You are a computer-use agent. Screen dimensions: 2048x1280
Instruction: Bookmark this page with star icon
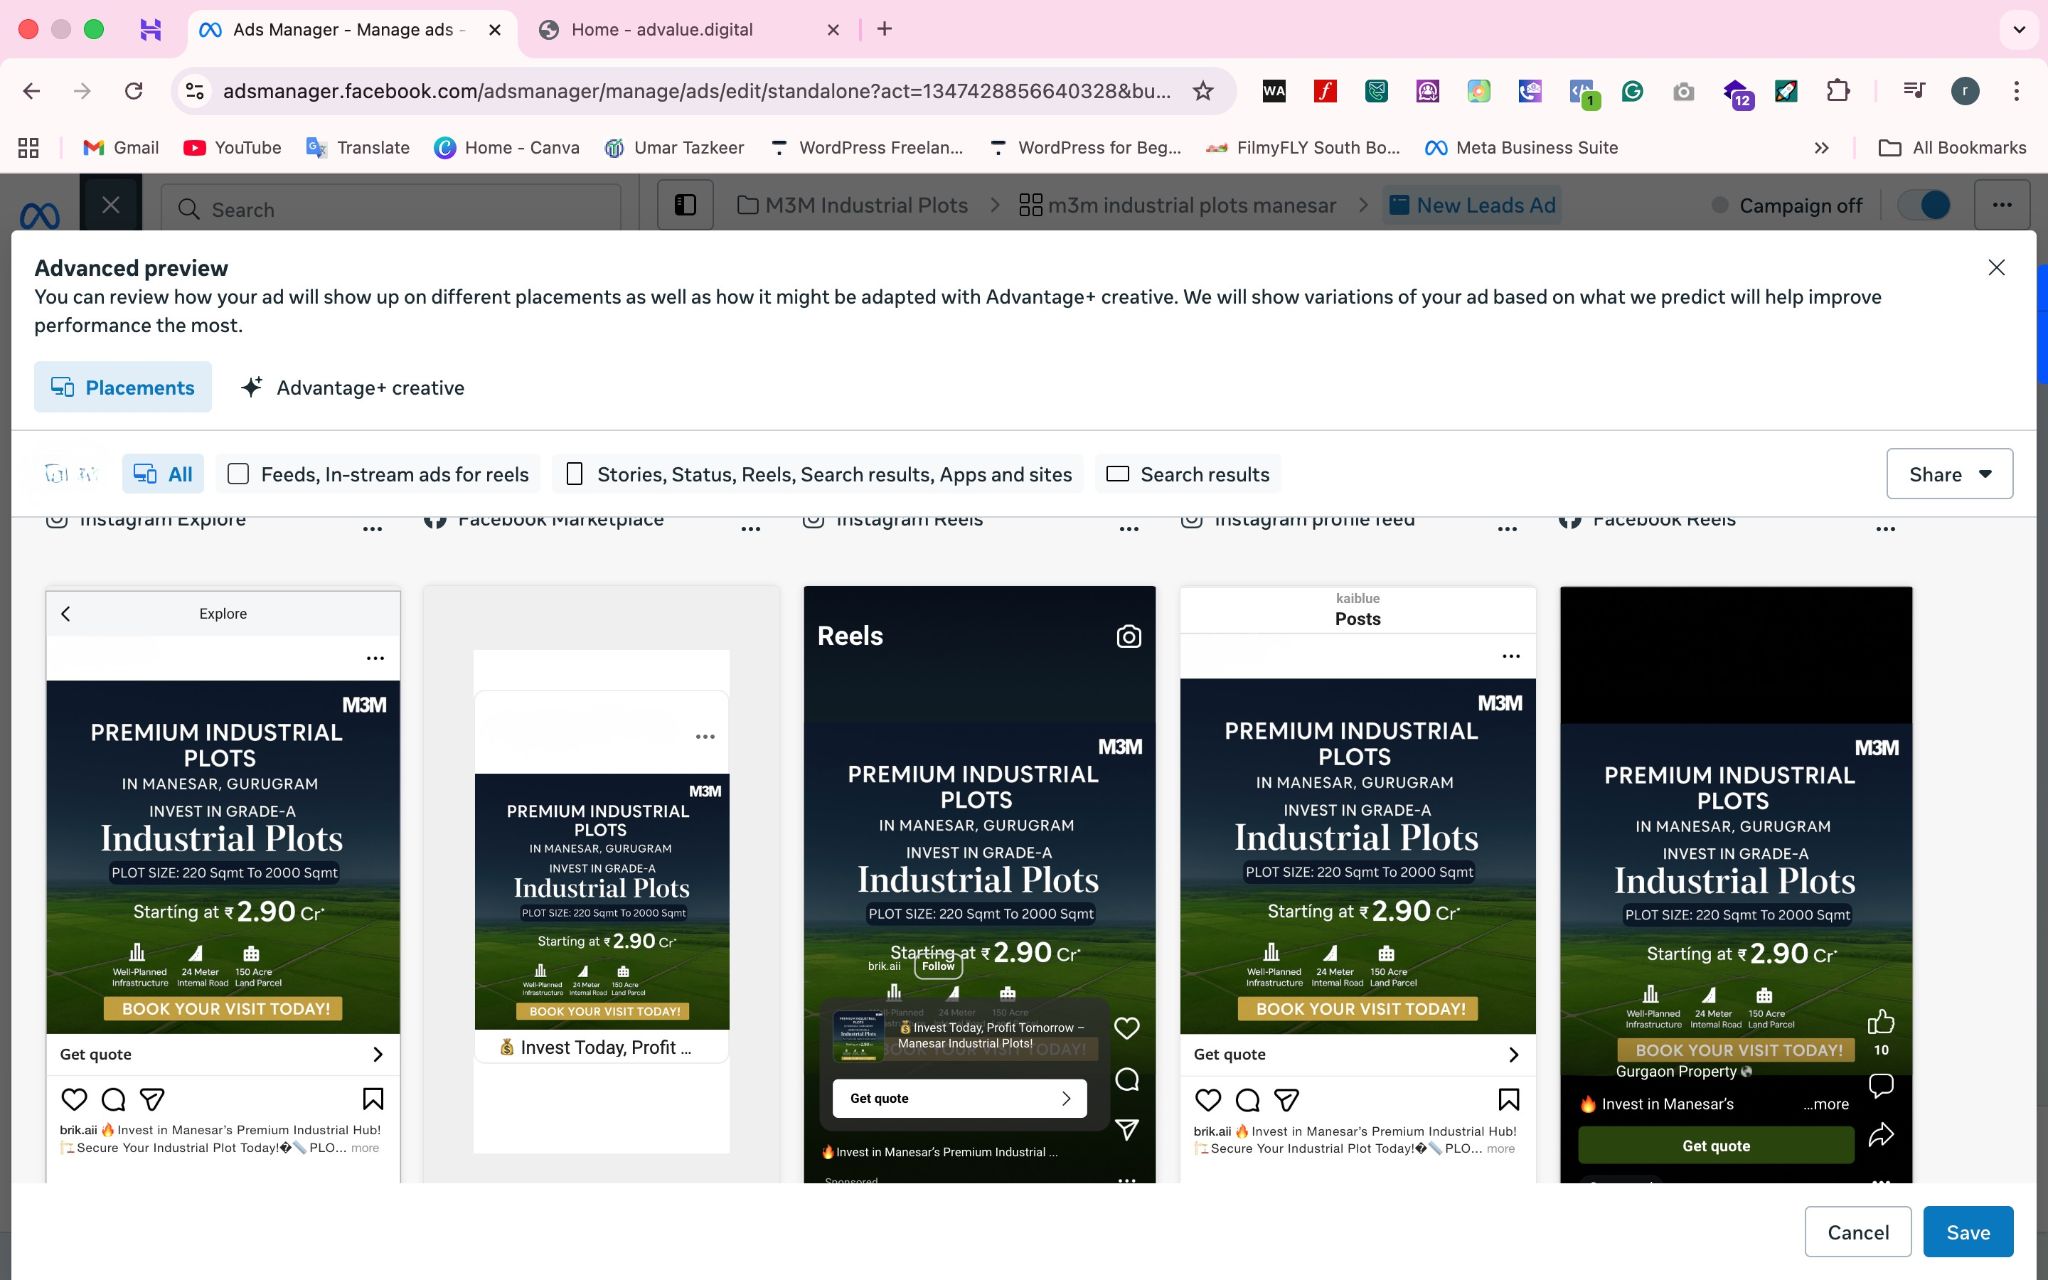coord(1203,91)
